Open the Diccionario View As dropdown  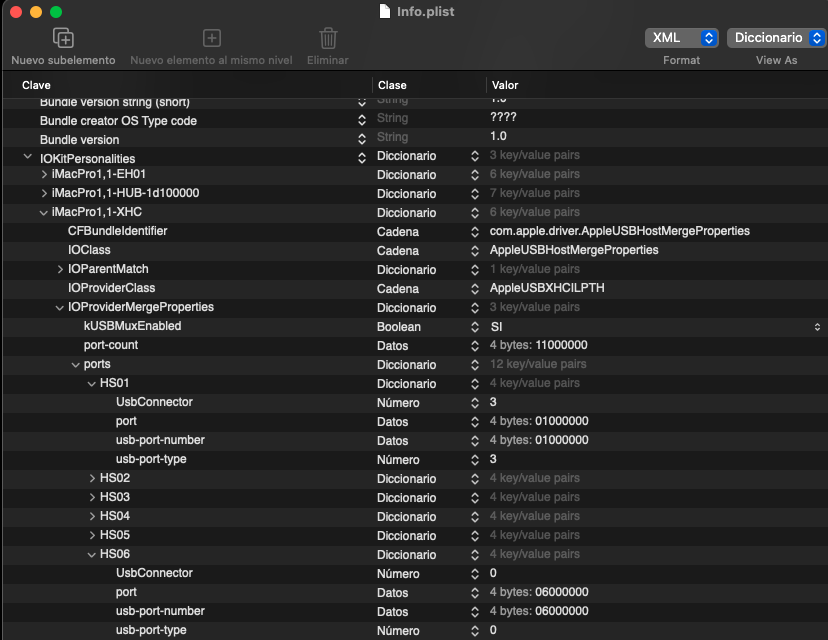click(776, 38)
